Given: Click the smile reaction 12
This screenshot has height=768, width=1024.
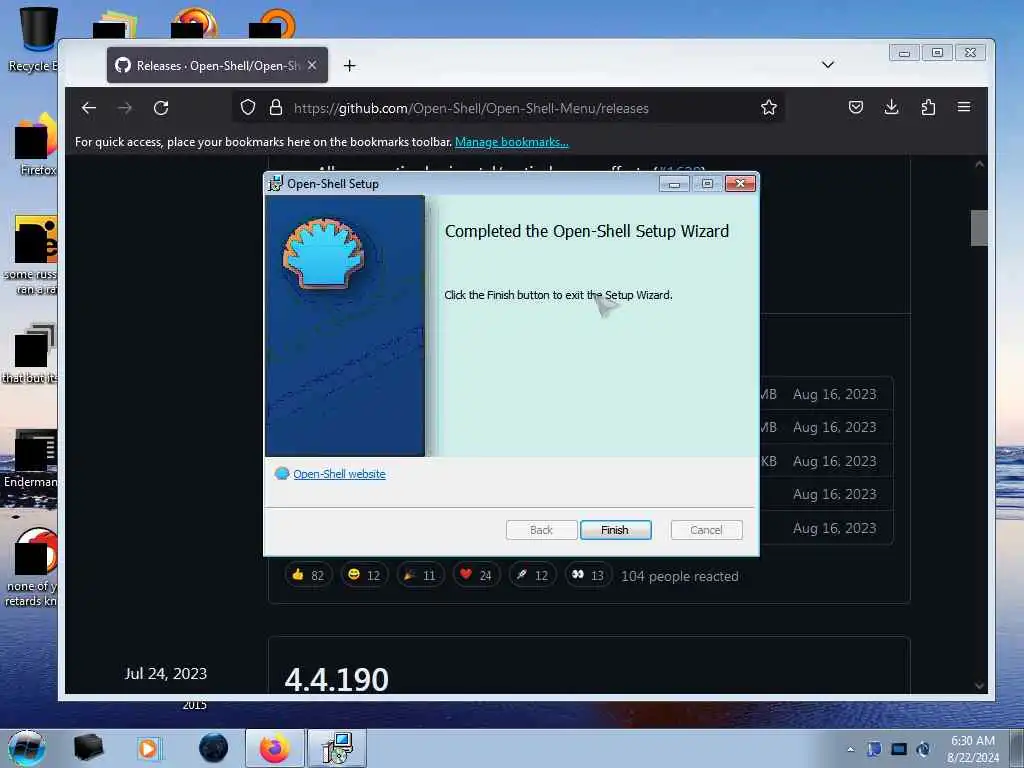Looking at the screenshot, I should click(x=364, y=575).
